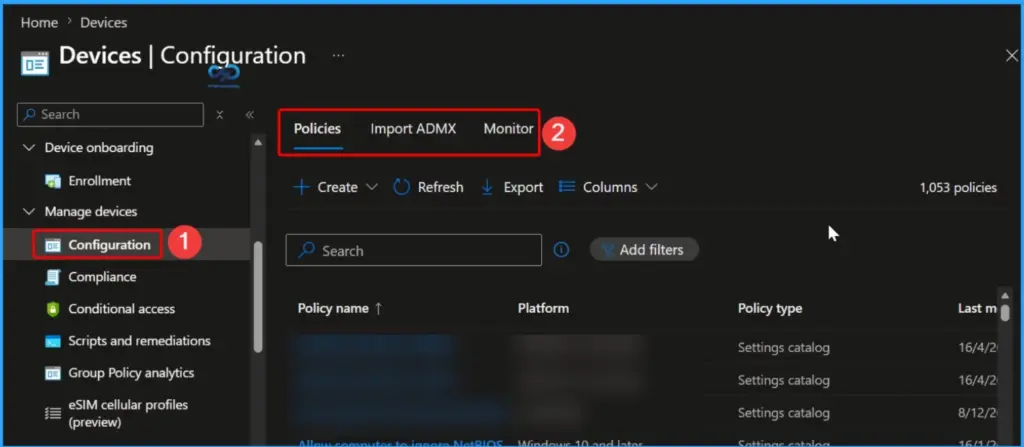Click eSIM cellular profiles (preview) label

(128, 414)
